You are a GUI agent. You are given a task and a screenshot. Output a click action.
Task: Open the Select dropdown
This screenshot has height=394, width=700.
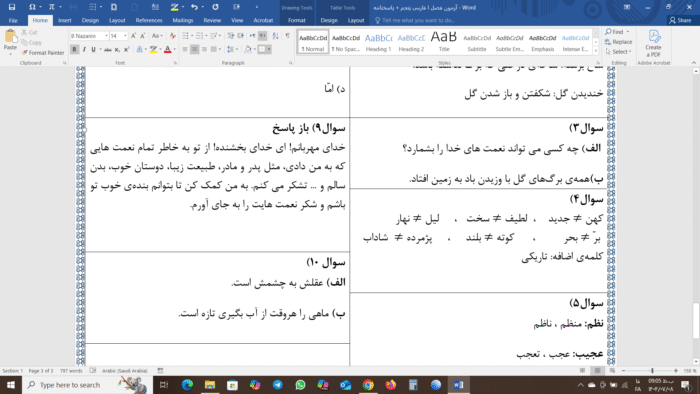tap(618, 52)
